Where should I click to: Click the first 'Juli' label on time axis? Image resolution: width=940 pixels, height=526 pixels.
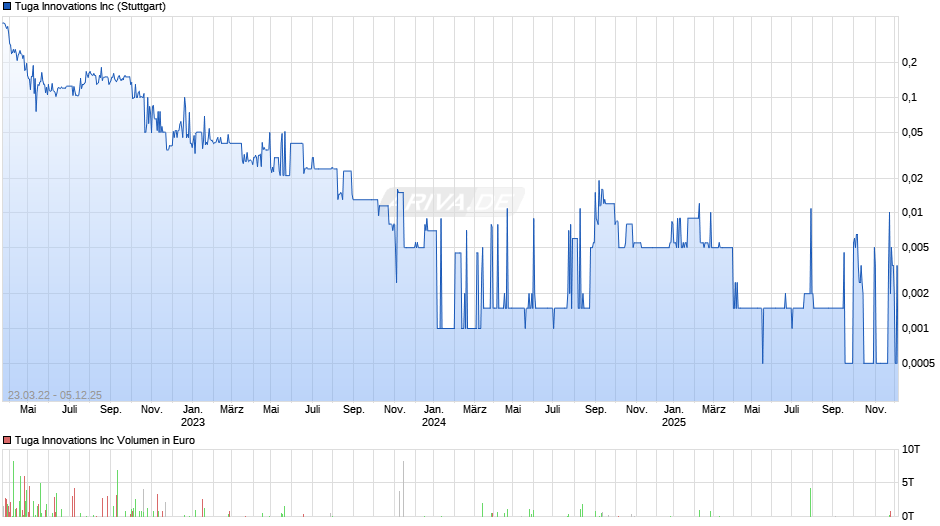pos(70,409)
